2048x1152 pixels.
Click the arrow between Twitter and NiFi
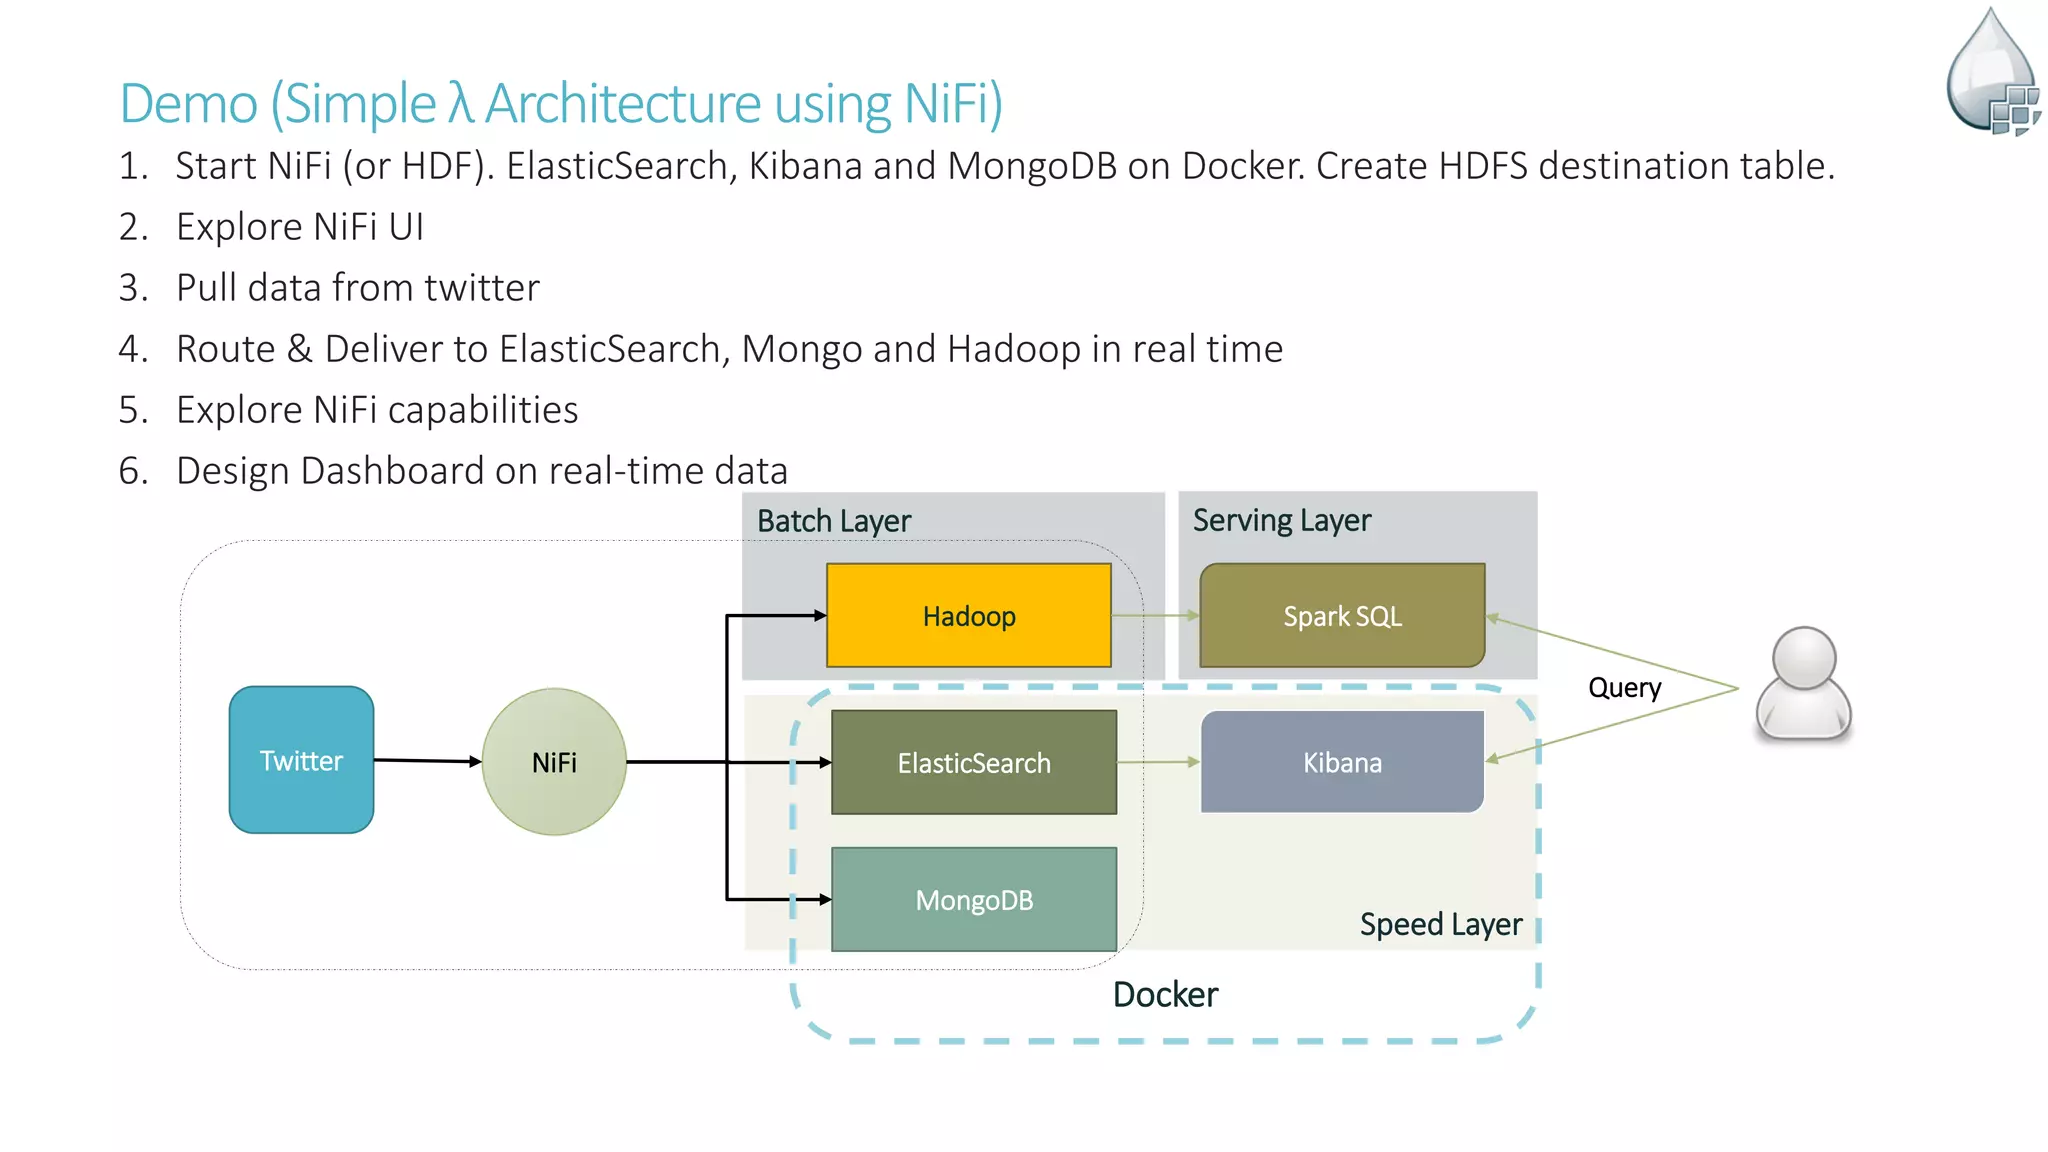tap(427, 761)
